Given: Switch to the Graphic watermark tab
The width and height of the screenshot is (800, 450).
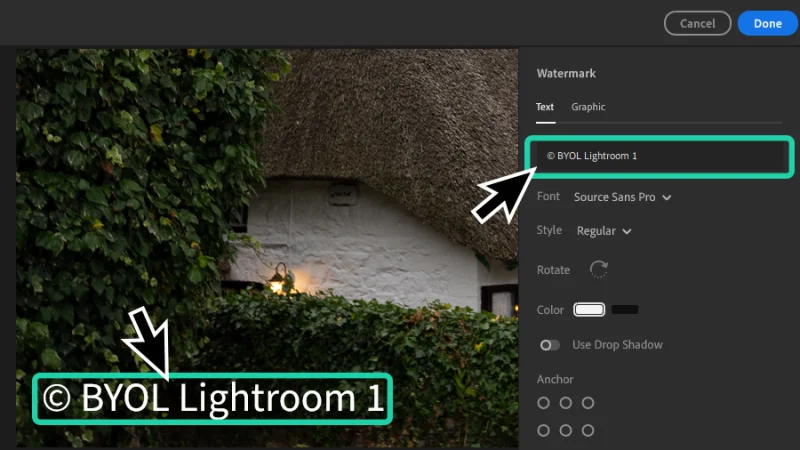Looking at the screenshot, I should click(x=588, y=107).
